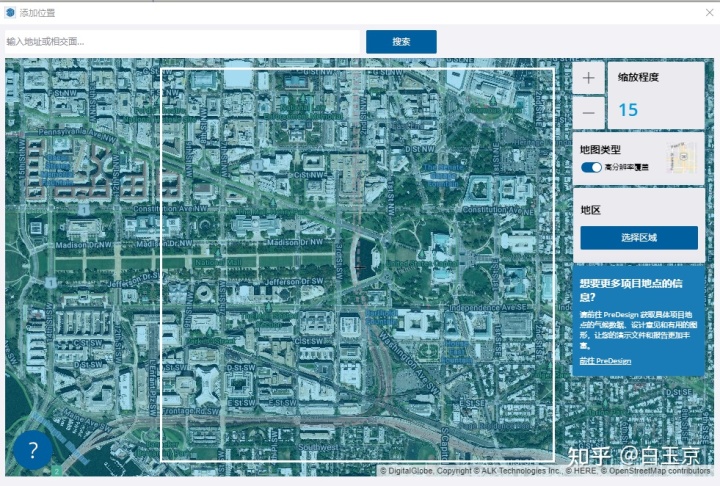Close the 添加位置 dialog
The image size is (720, 486).
click(x=709, y=13)
